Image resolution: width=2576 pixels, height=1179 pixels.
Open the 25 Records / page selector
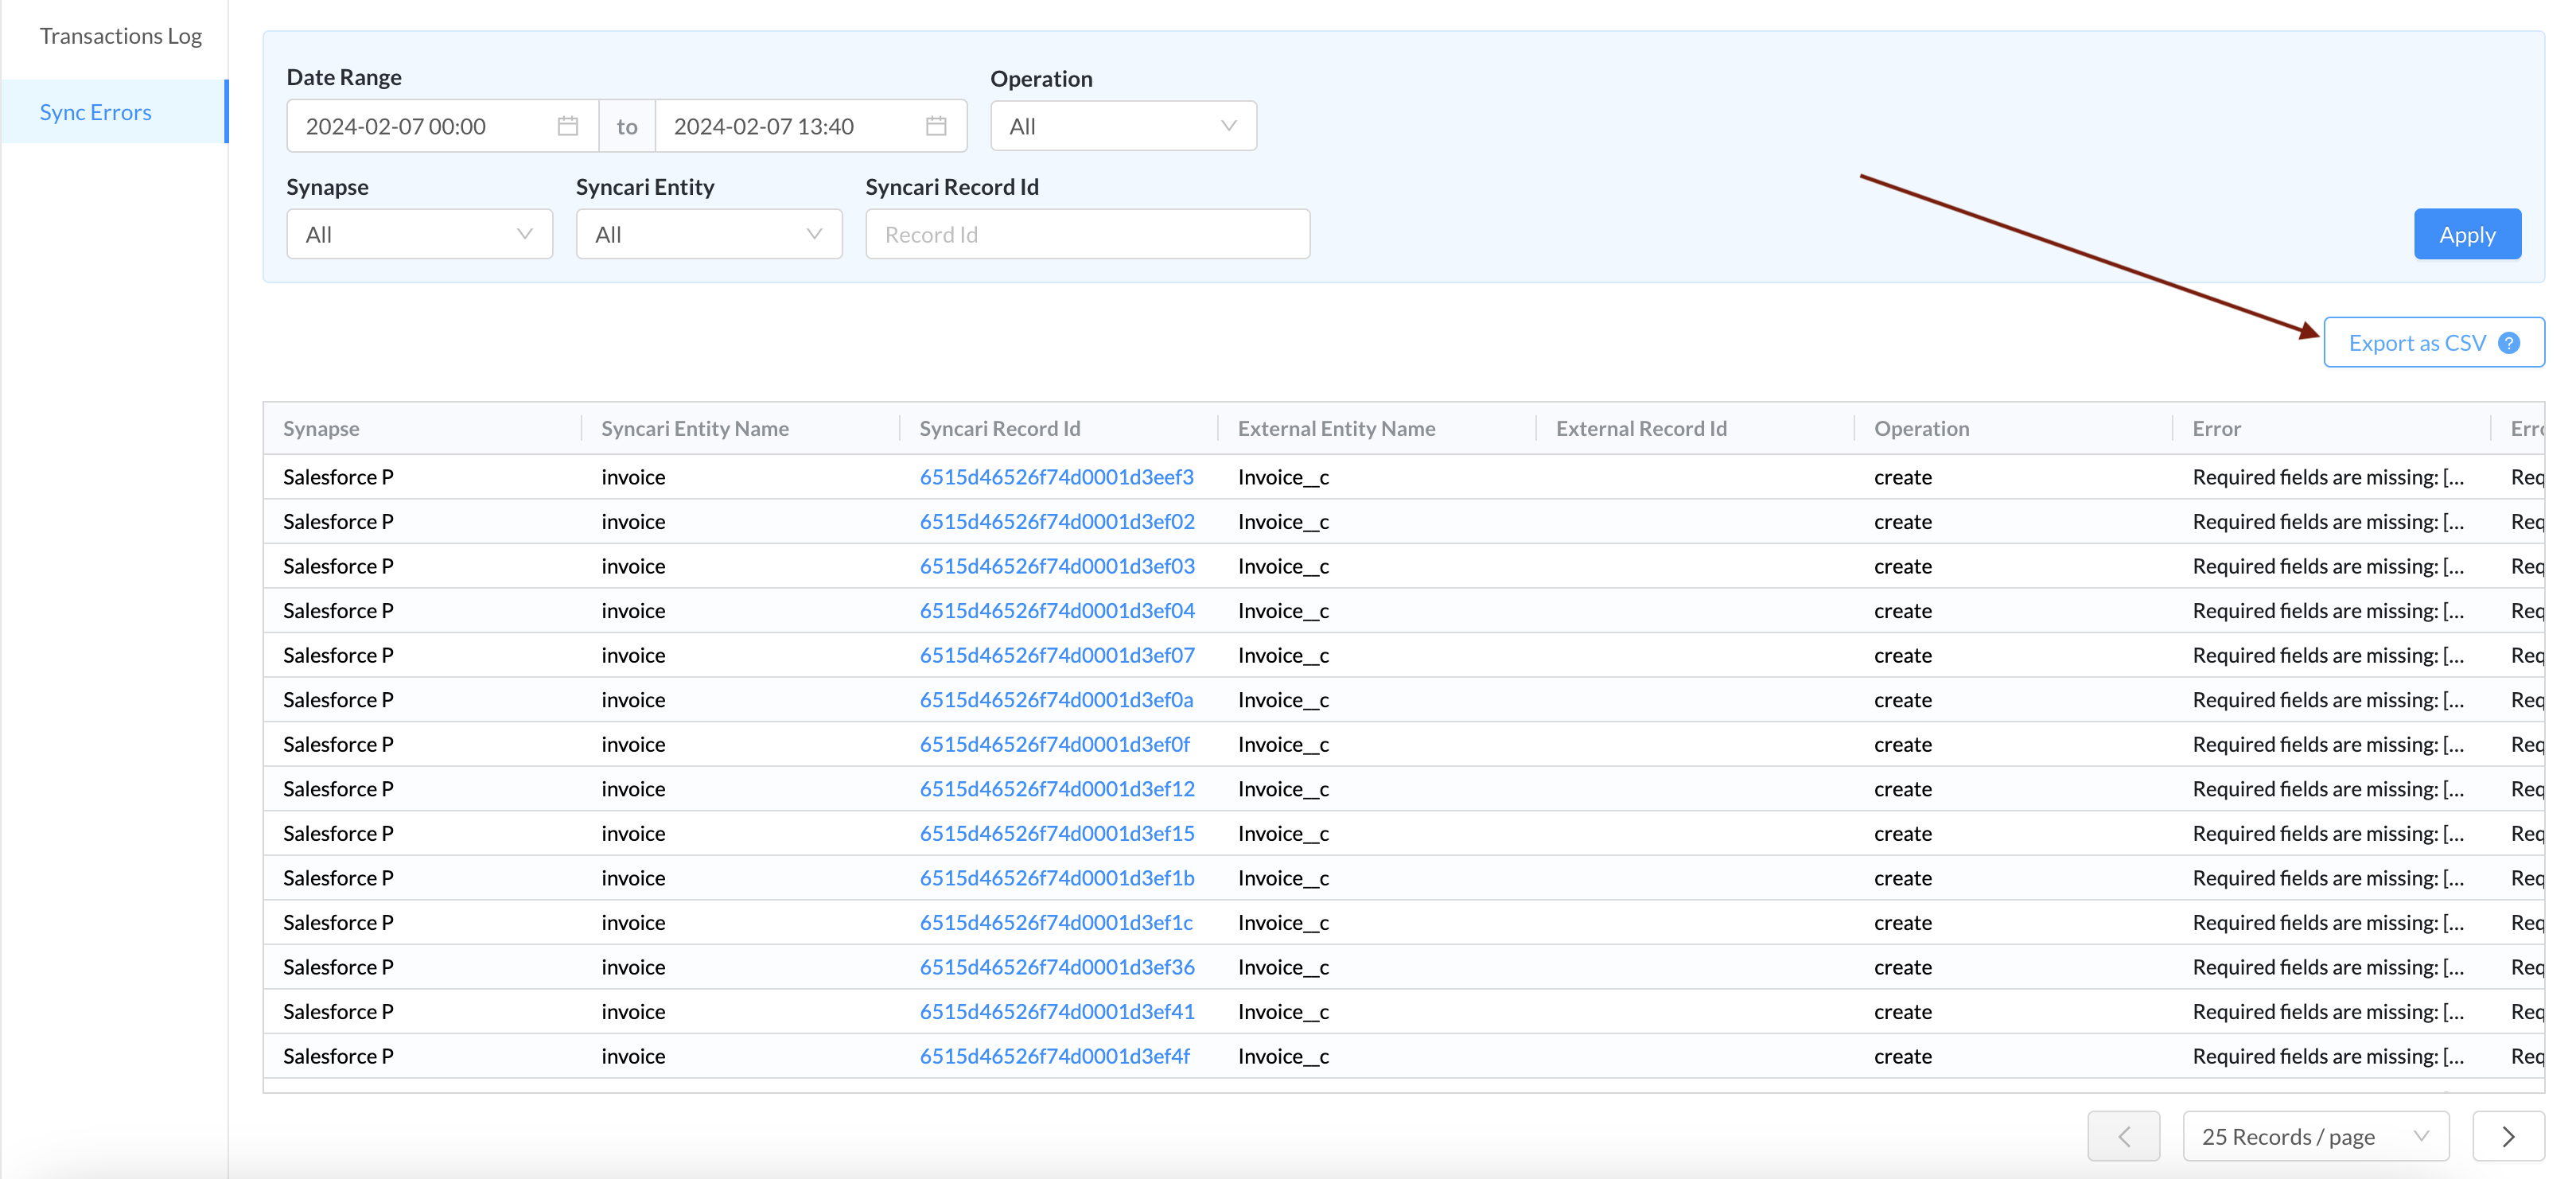click(x=2316, y=1136)
